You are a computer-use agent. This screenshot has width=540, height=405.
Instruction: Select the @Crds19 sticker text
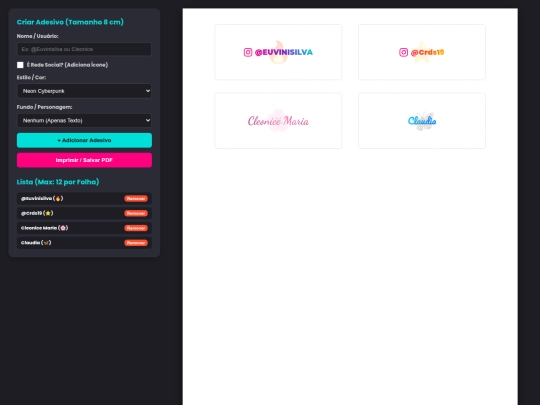[x=427, y=52]
